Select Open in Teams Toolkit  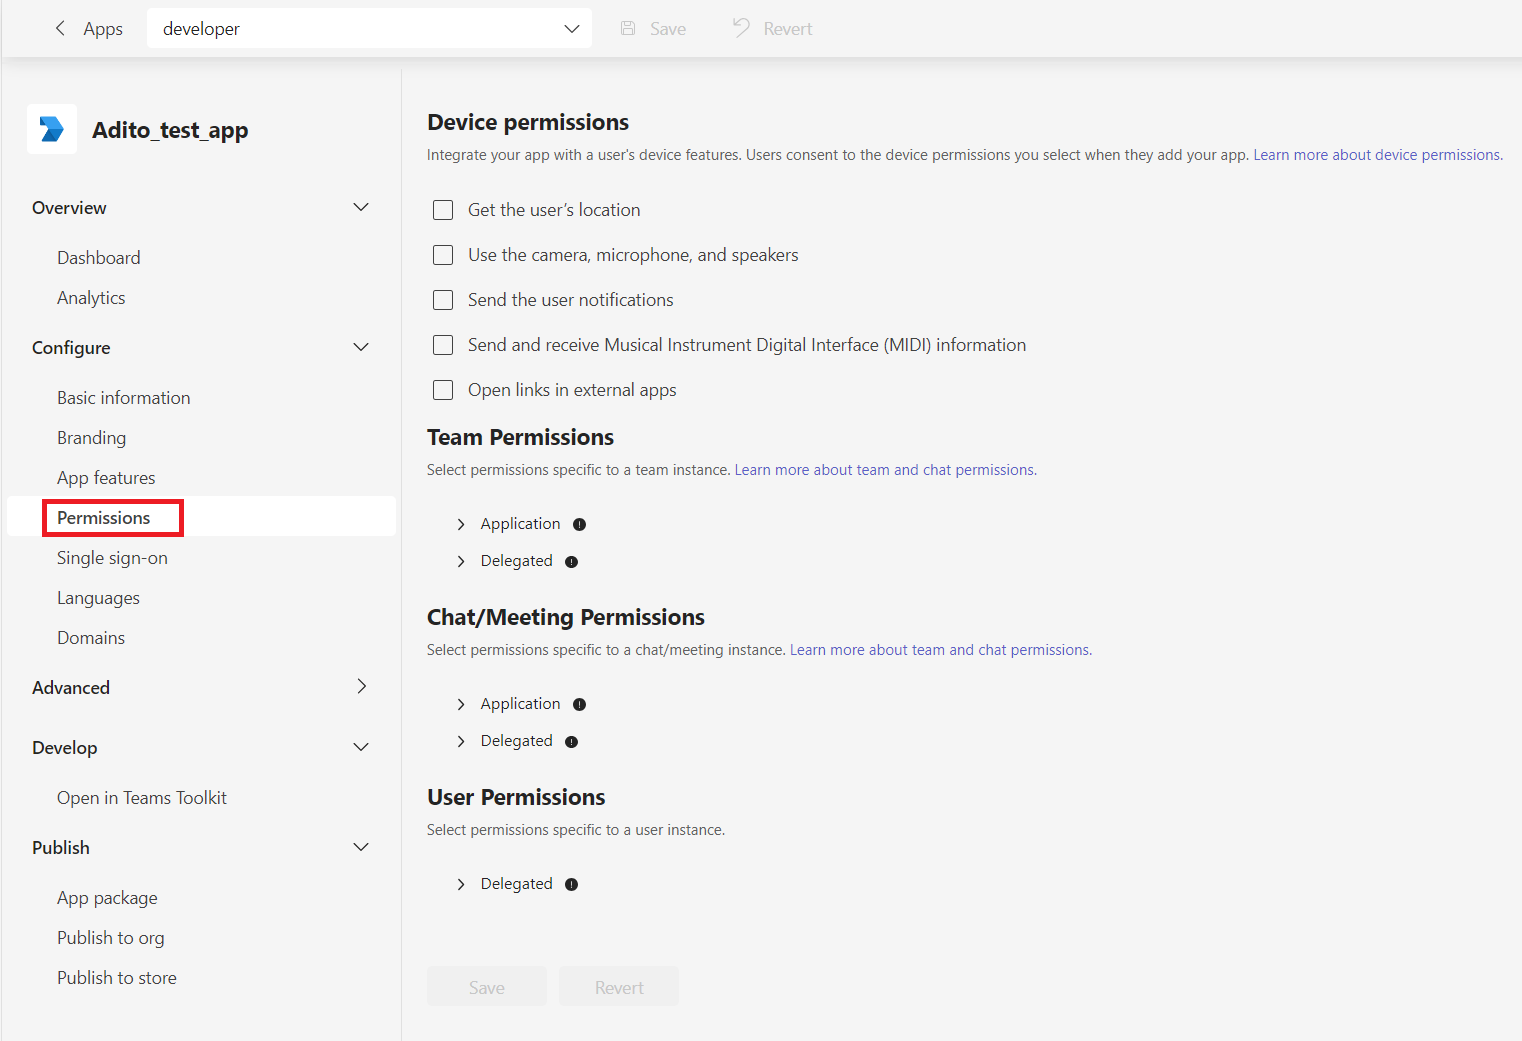[x=142, y=798]
